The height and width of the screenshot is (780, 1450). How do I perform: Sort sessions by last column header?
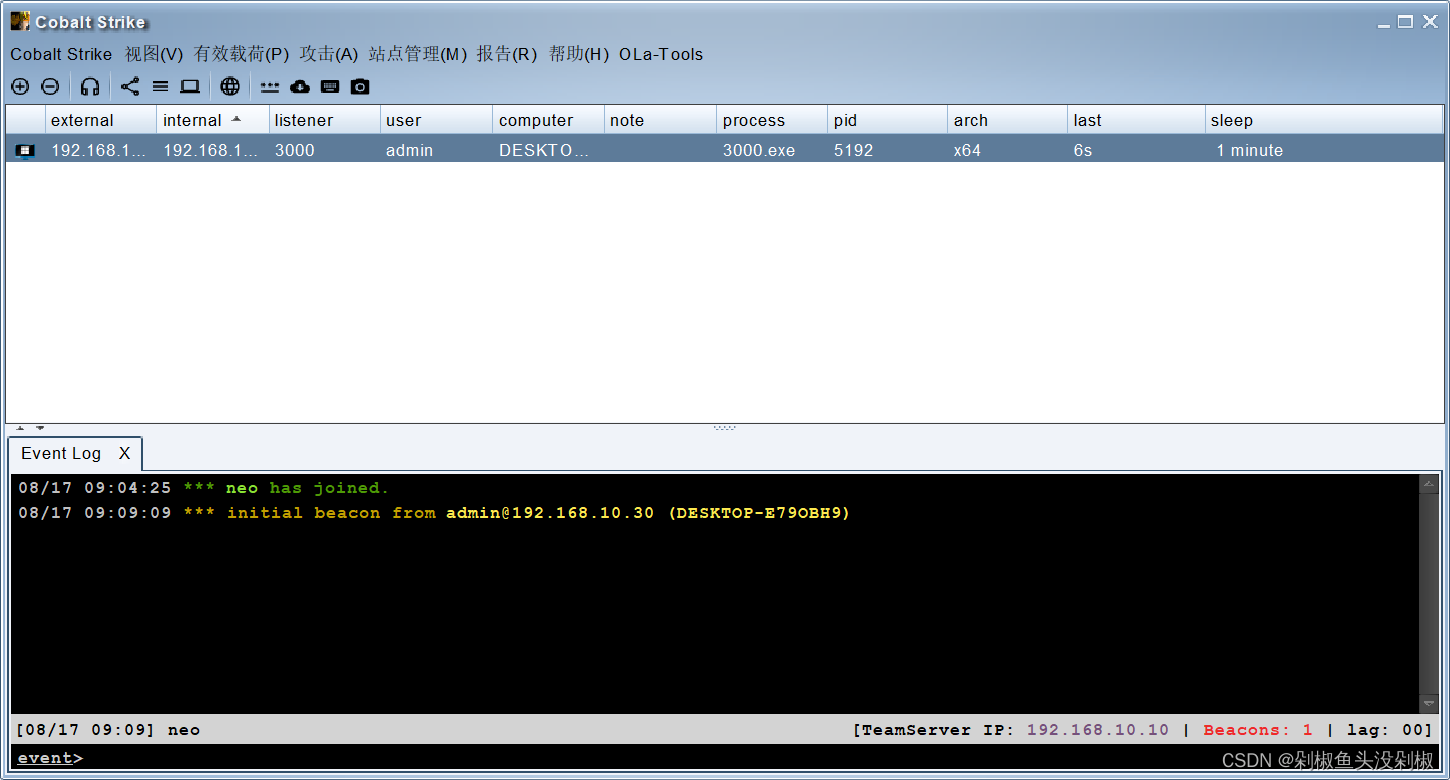1137,120
